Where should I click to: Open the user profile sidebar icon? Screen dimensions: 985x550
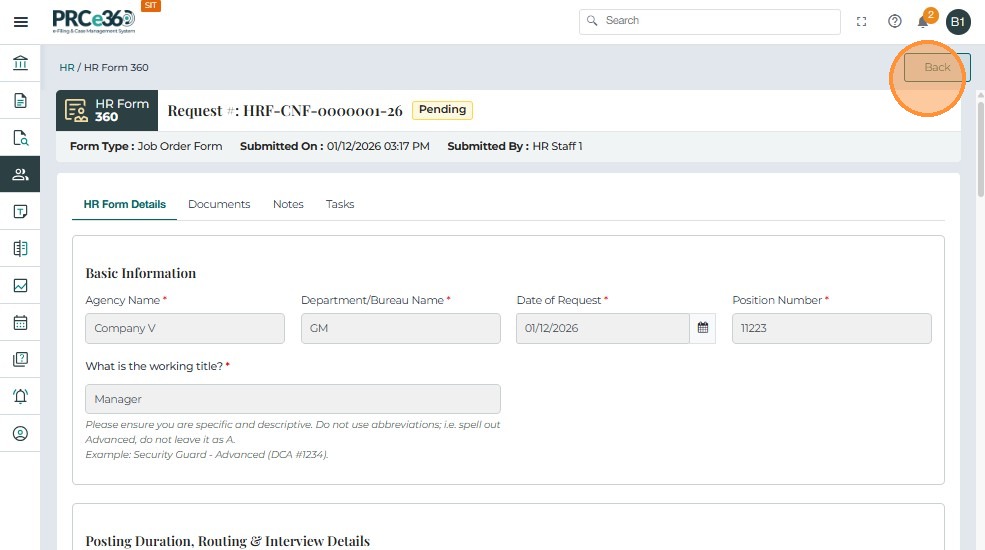[x=20, y=433]
